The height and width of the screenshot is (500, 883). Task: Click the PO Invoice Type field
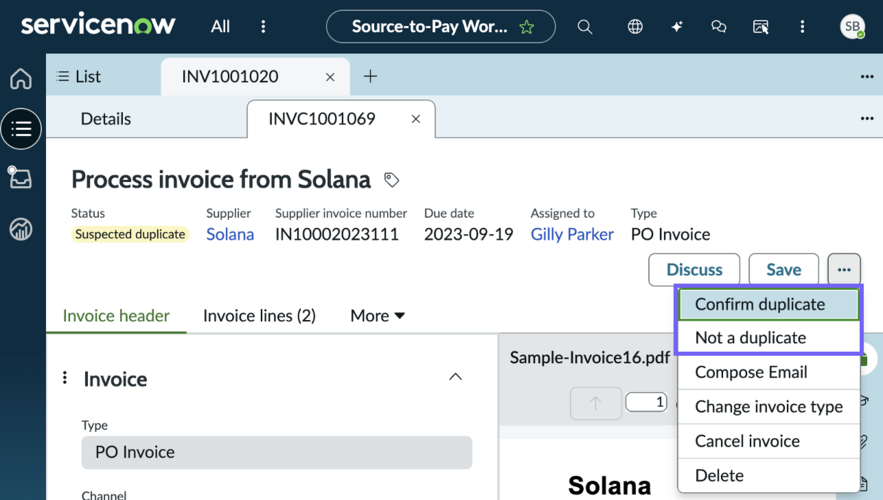click(277, 452)
